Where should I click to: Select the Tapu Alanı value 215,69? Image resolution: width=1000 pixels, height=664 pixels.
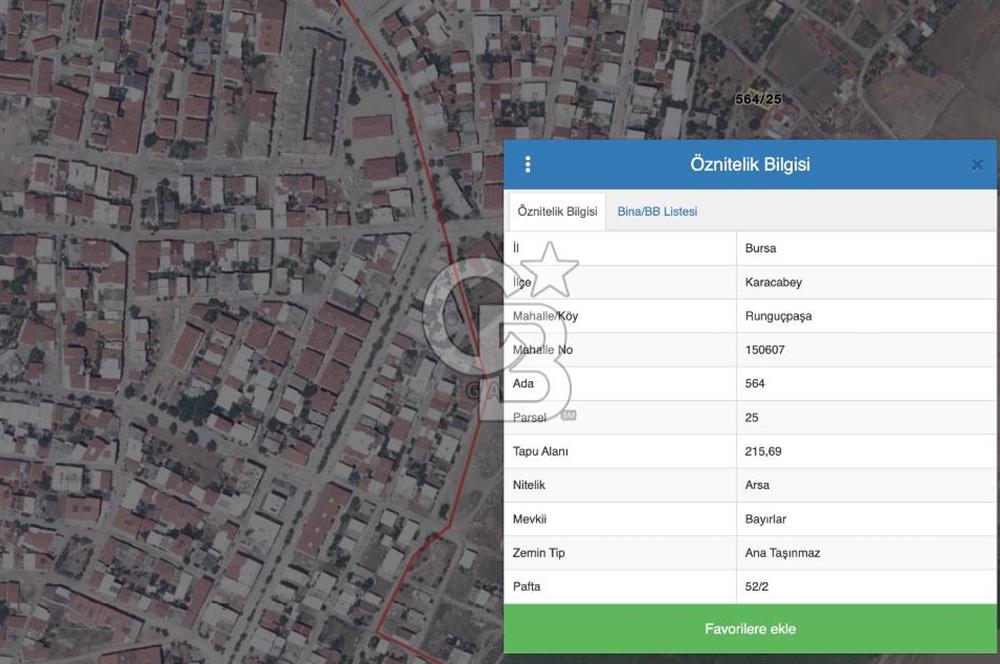763,451
